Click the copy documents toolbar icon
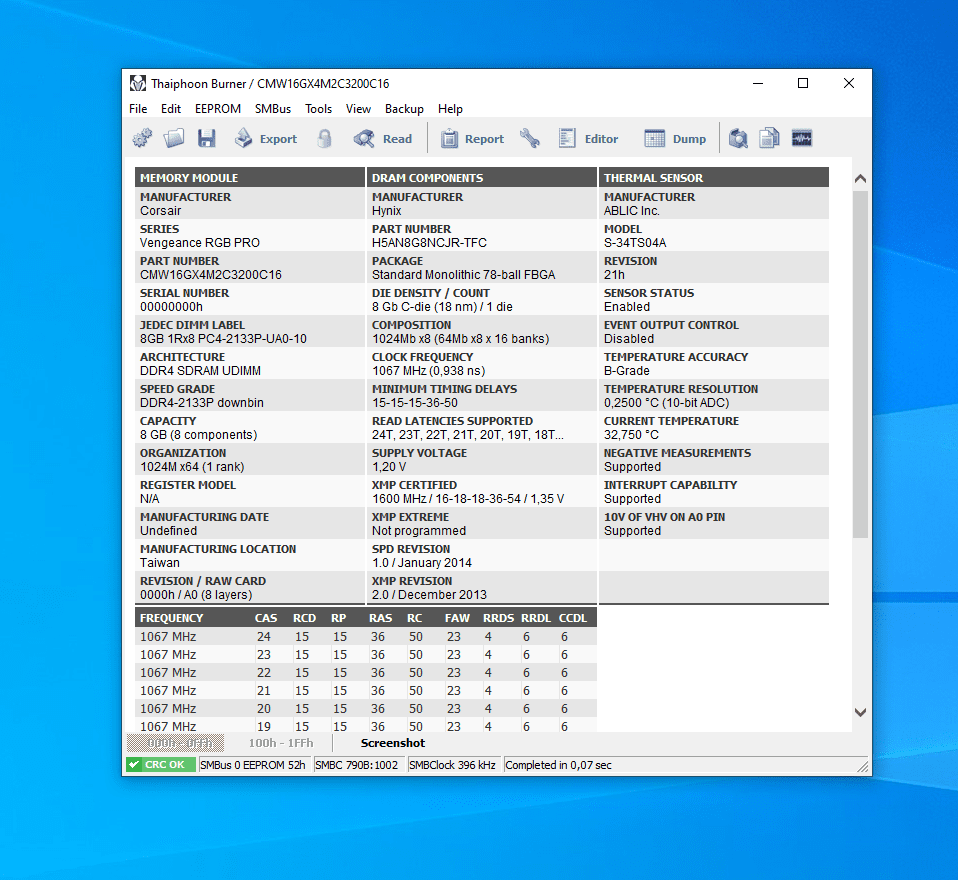 coord(770,139)
